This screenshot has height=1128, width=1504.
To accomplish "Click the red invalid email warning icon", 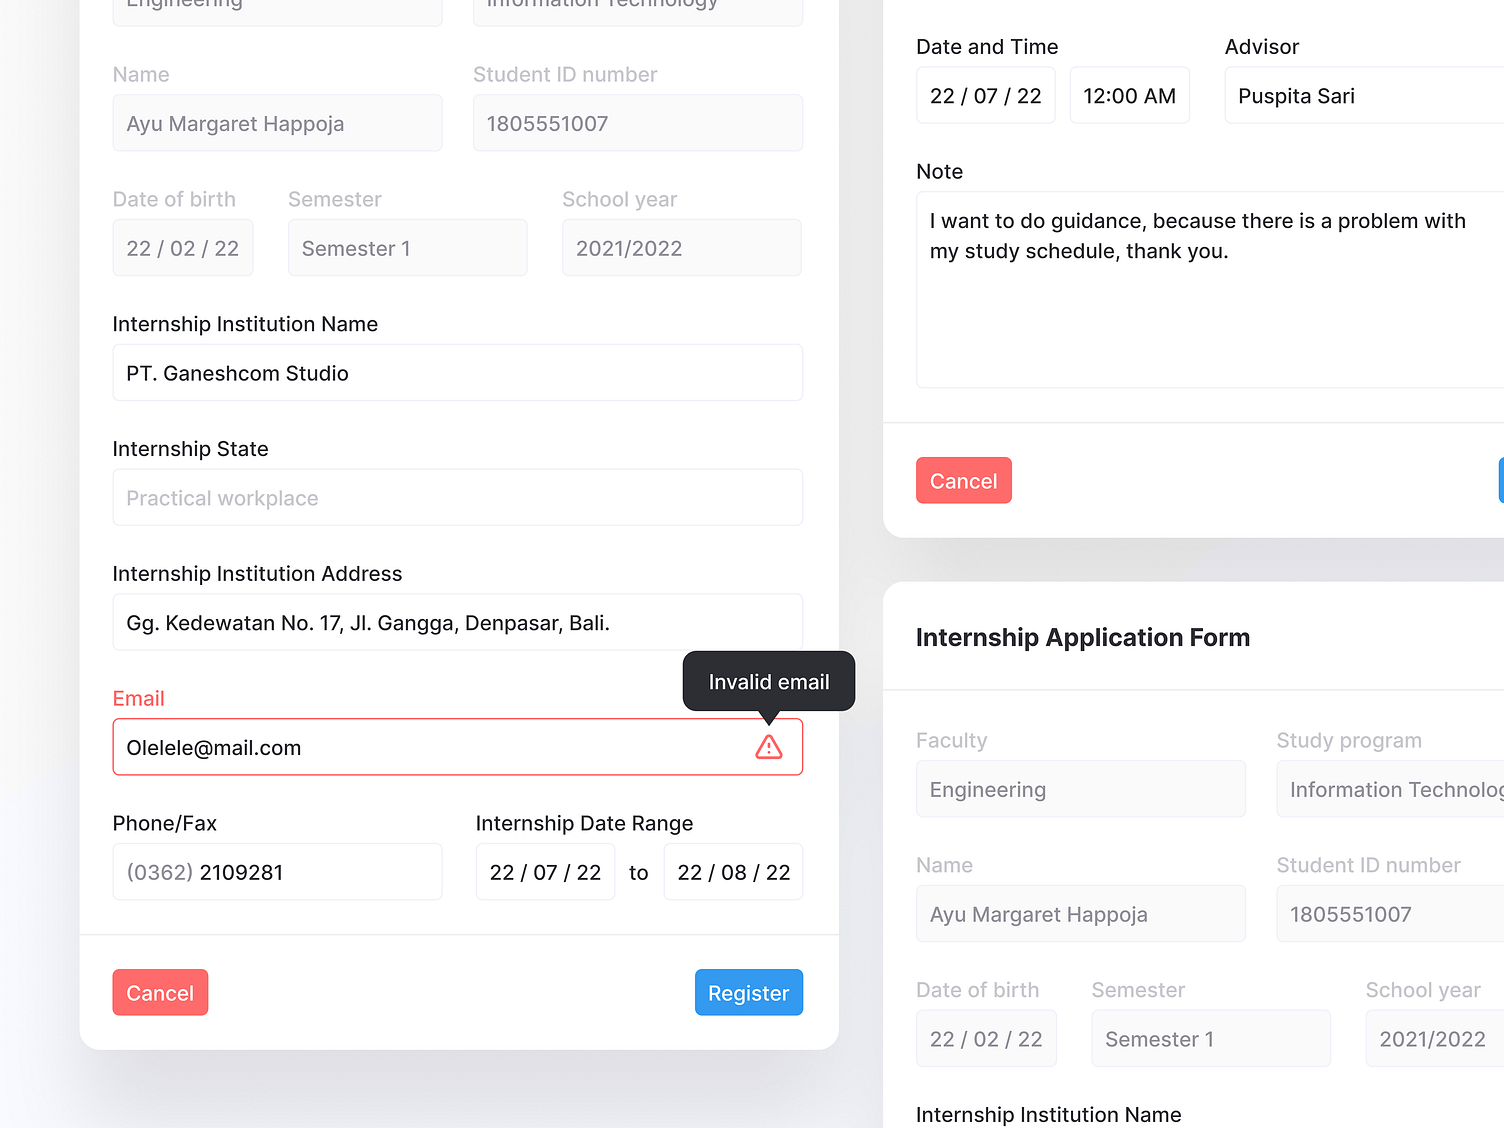I will (x=768, y=747).
